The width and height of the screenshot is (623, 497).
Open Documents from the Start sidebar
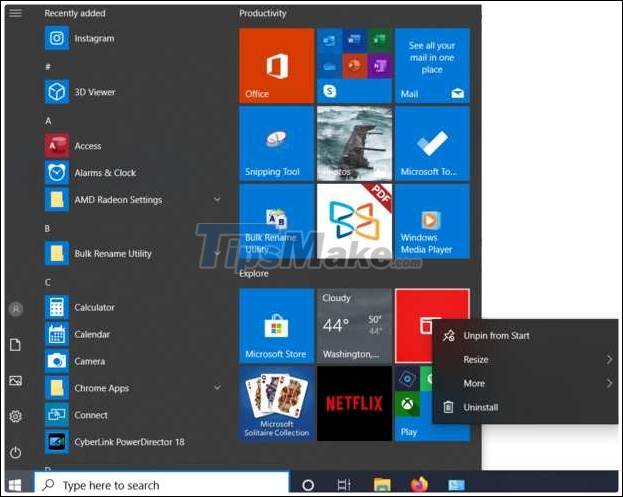15,344
